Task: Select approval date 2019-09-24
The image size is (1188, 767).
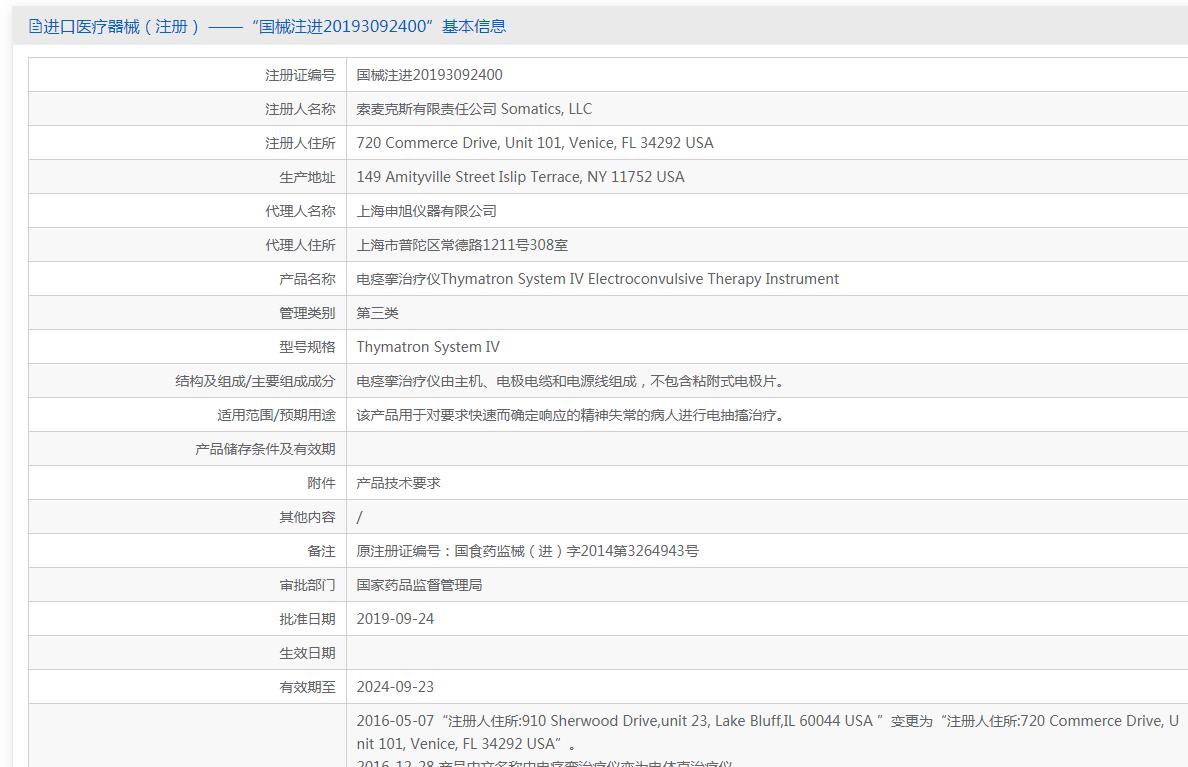Action: (x=395, y=620)
